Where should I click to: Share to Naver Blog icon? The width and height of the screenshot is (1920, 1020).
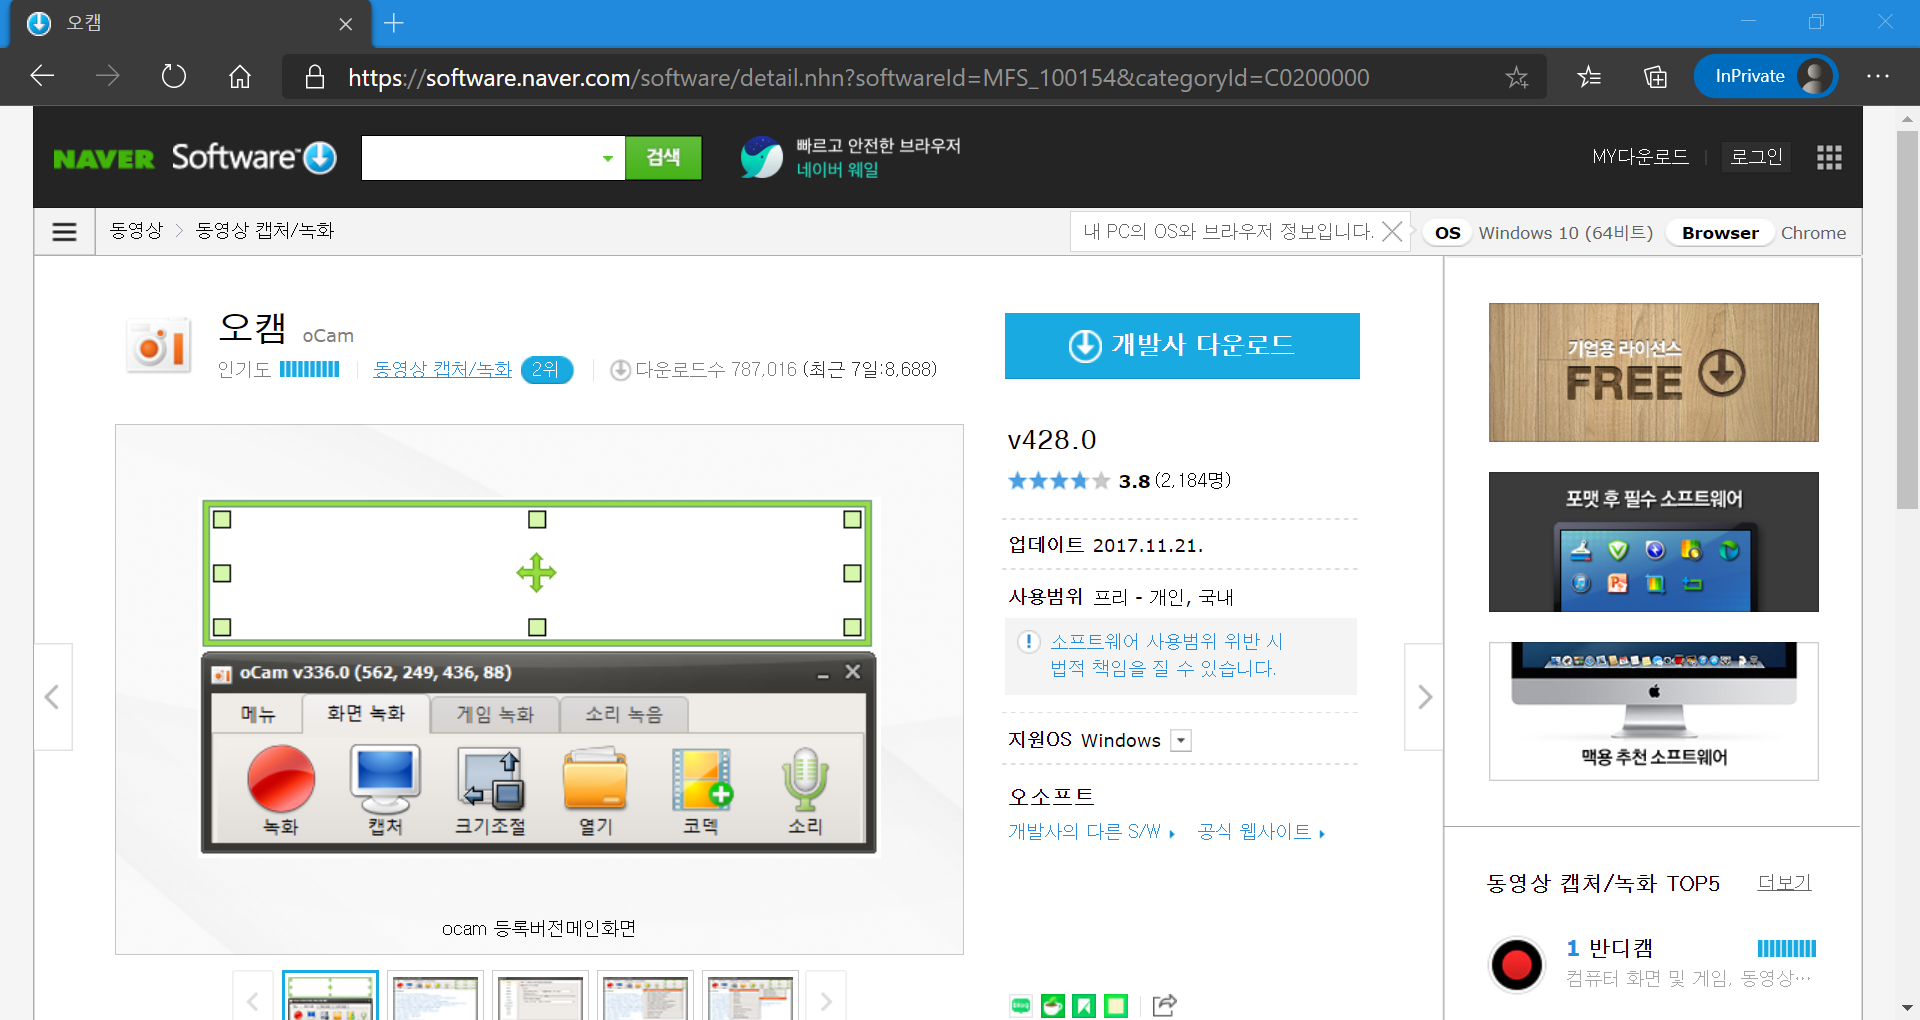(1021, 1006)
